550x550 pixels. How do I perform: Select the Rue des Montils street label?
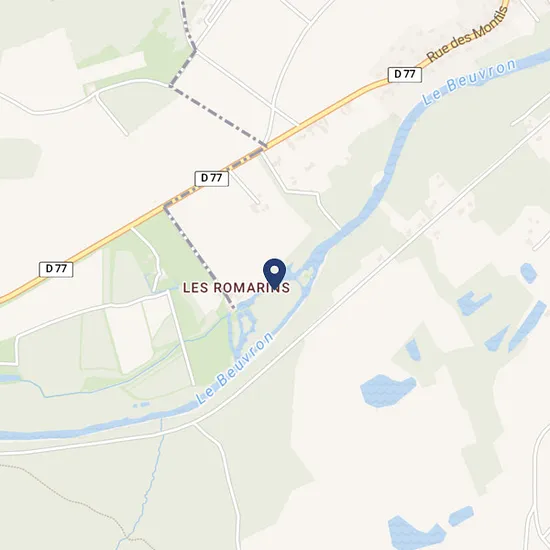click(x=467, y=34)
